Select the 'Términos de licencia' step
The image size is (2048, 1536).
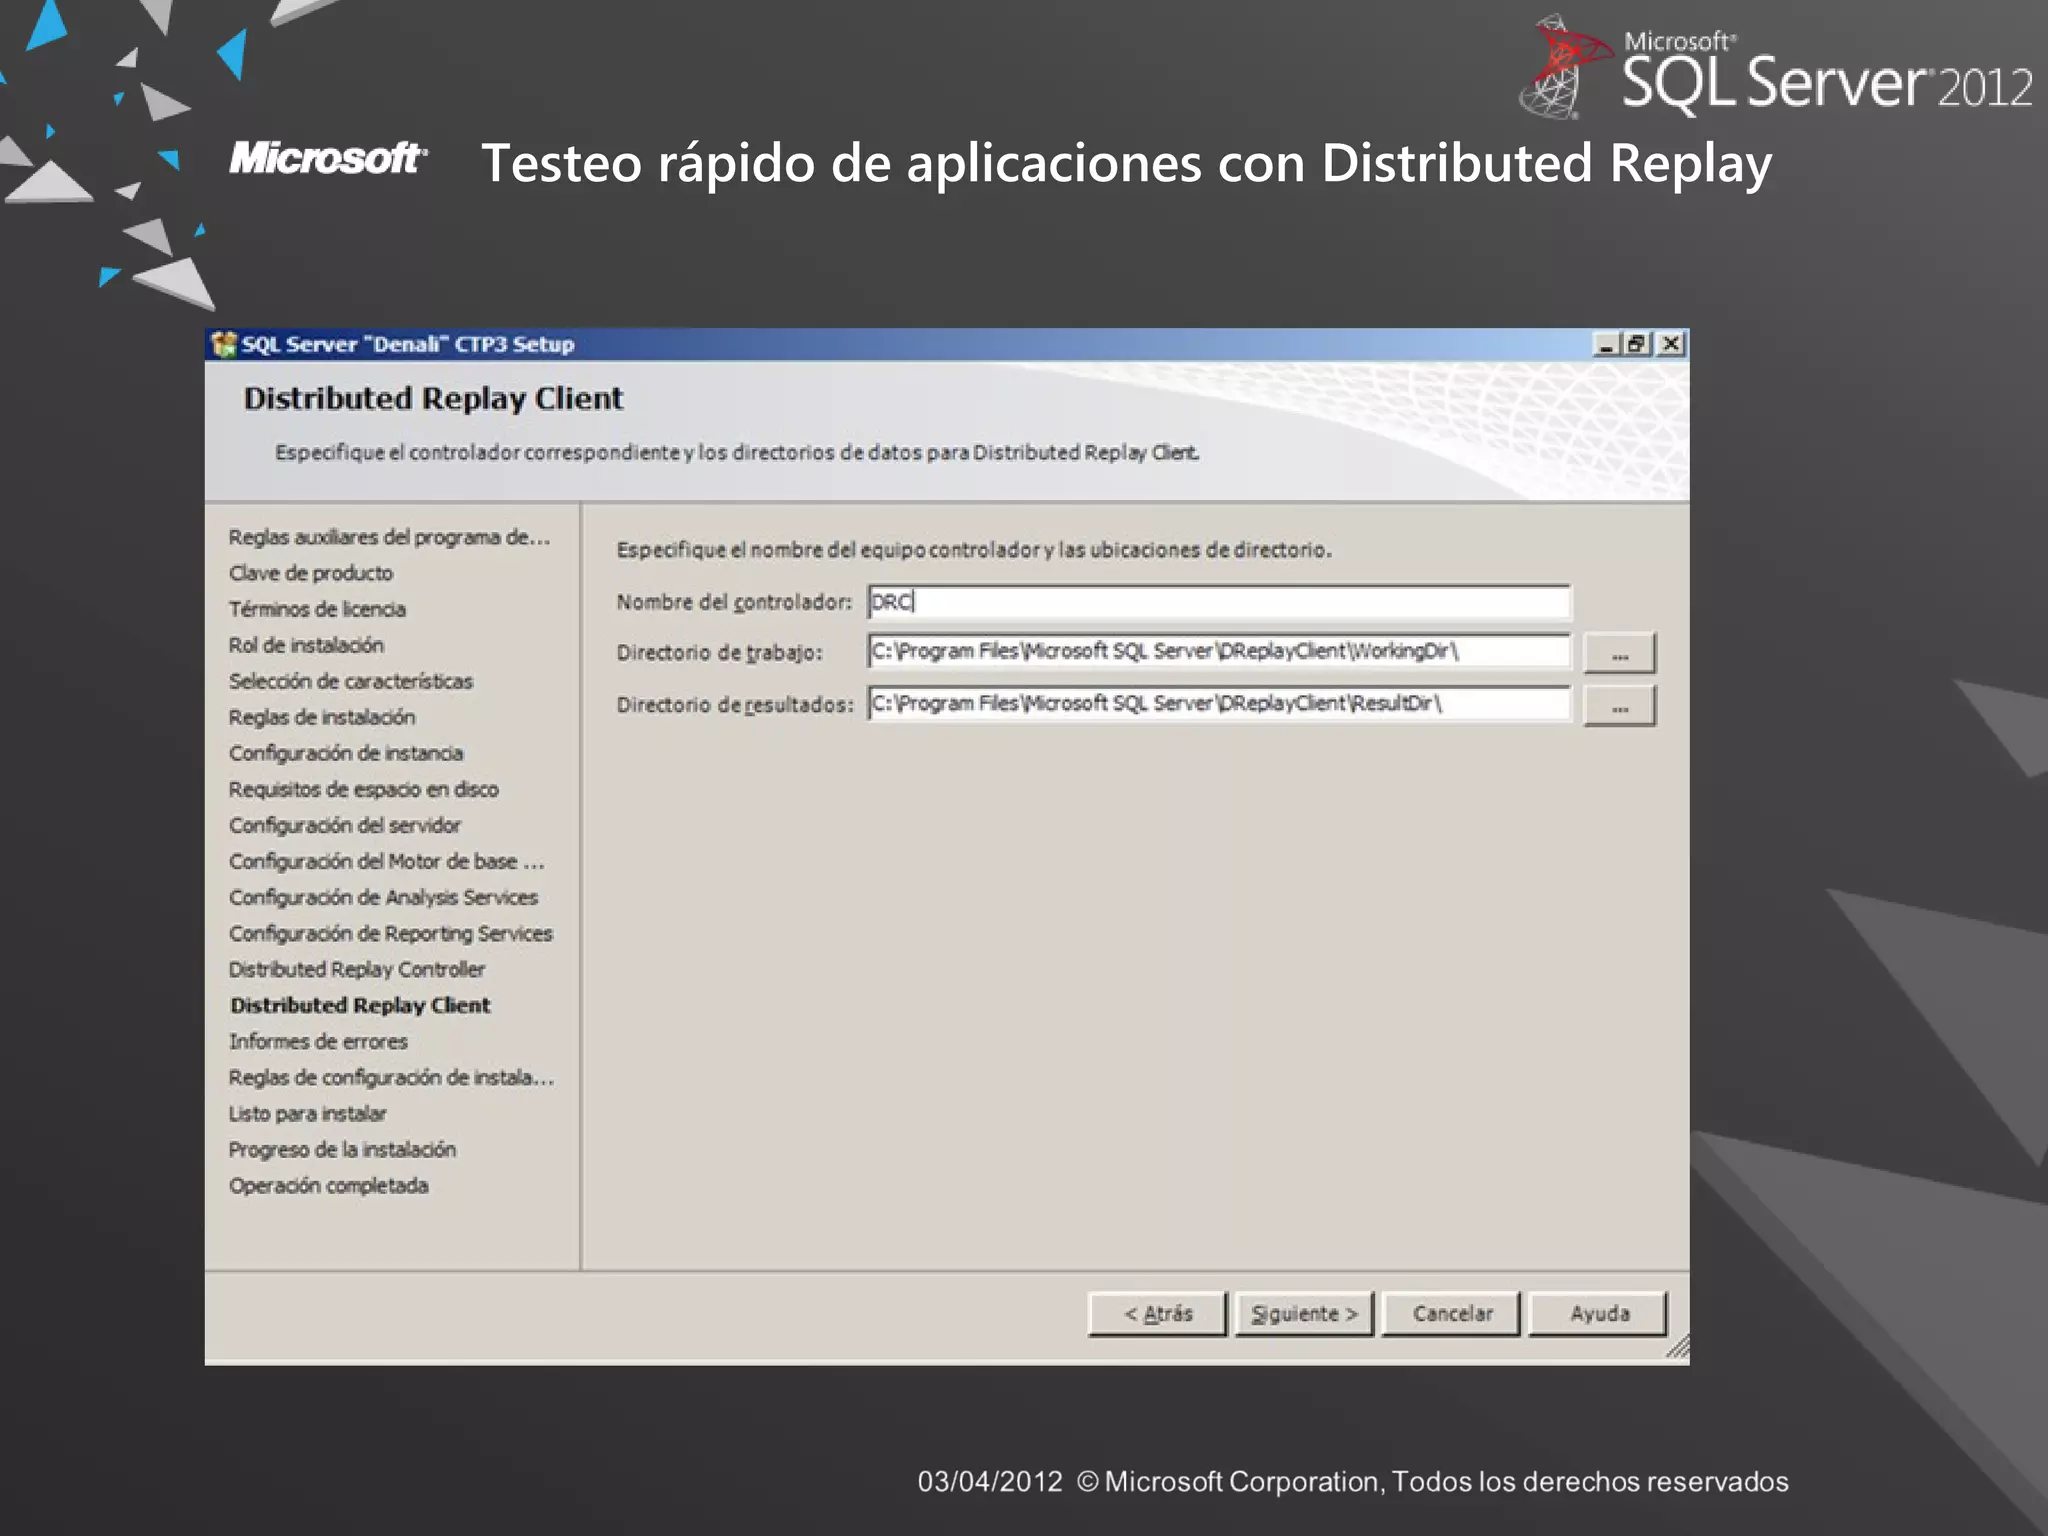point(317,610)
